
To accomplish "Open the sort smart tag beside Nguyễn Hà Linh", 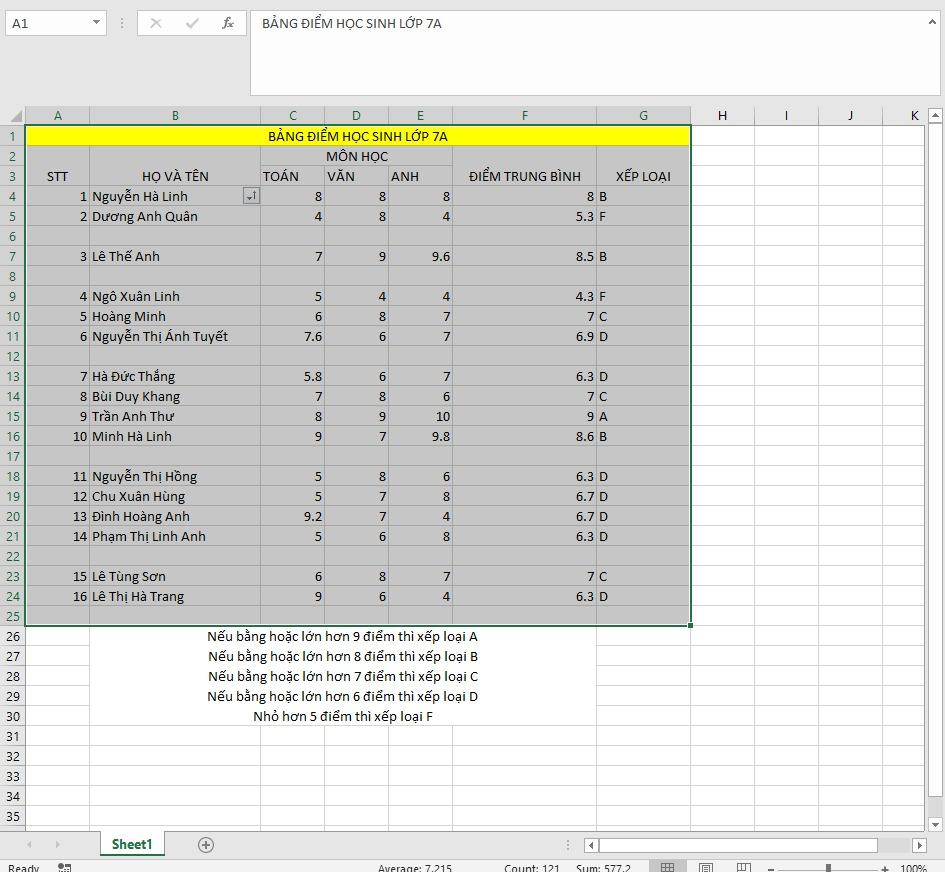I will [x=250, y=196].
